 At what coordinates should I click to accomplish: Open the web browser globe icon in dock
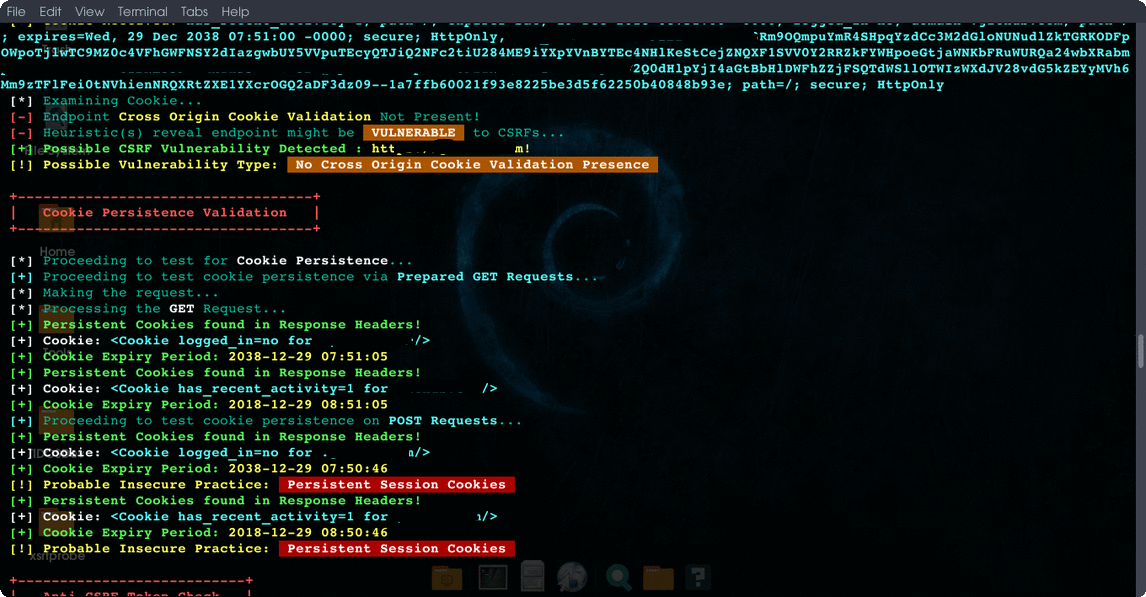click(x=572, y=577)
